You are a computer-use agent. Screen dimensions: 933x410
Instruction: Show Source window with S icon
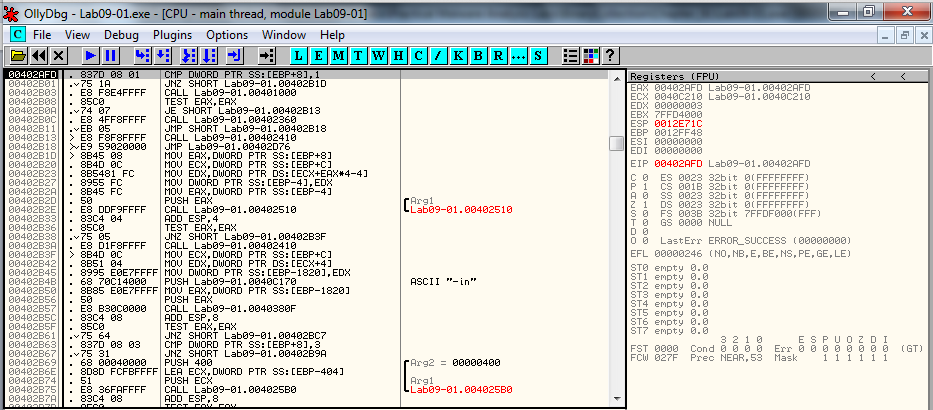538,56
